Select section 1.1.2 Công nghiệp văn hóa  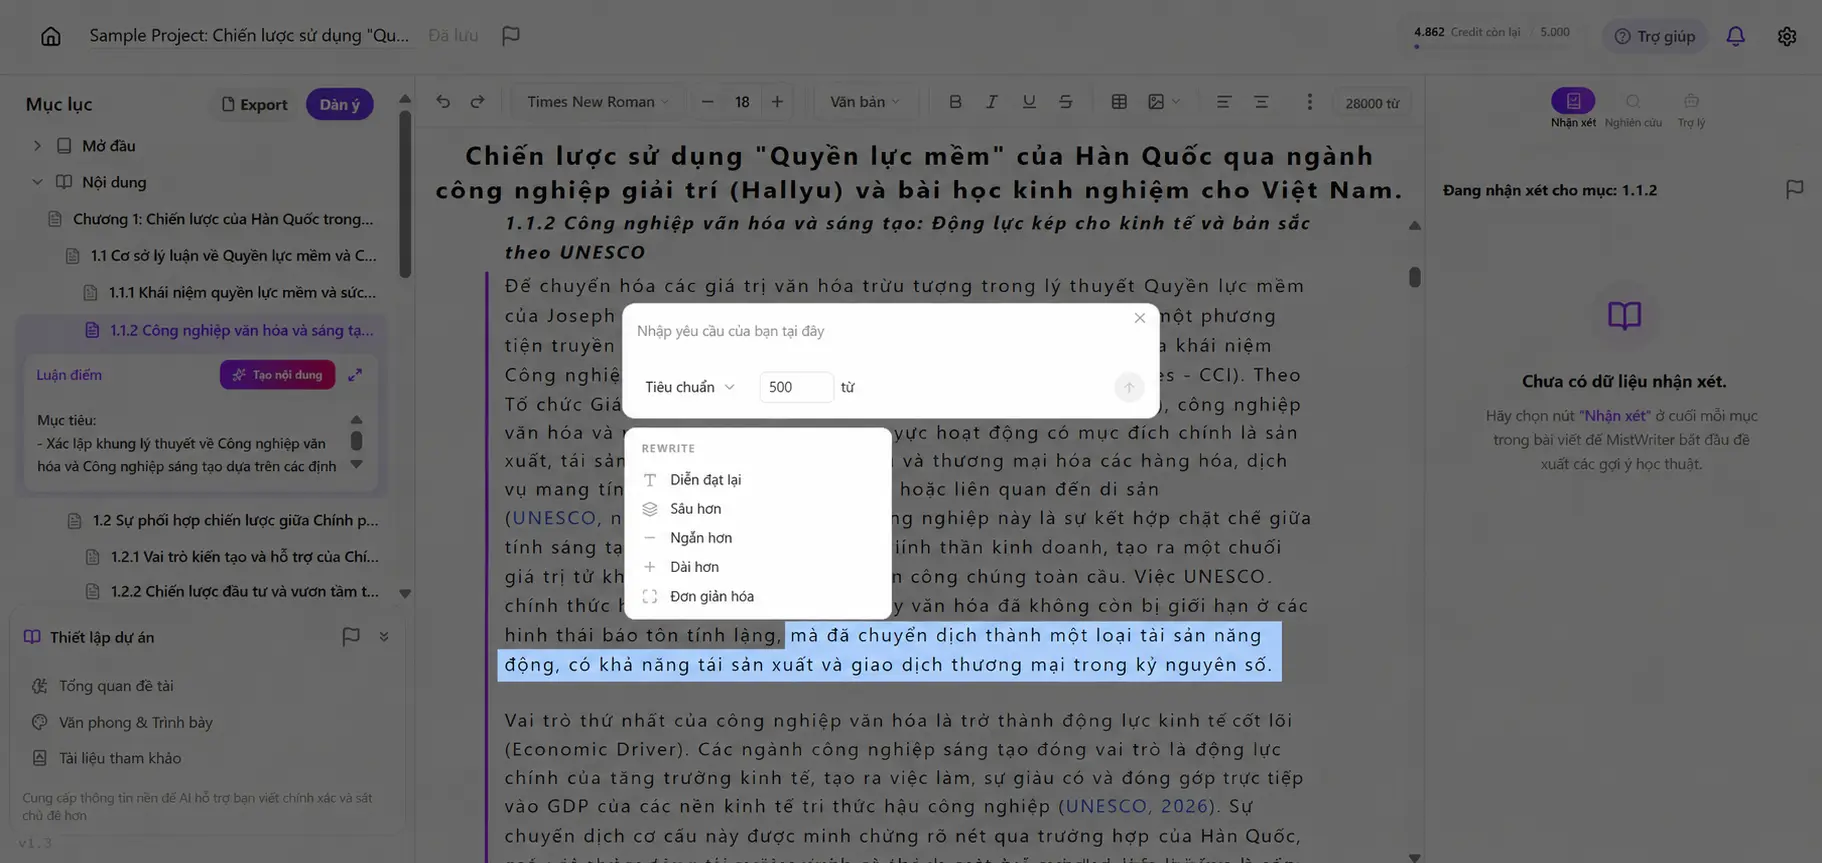click(x=231, y=330)
